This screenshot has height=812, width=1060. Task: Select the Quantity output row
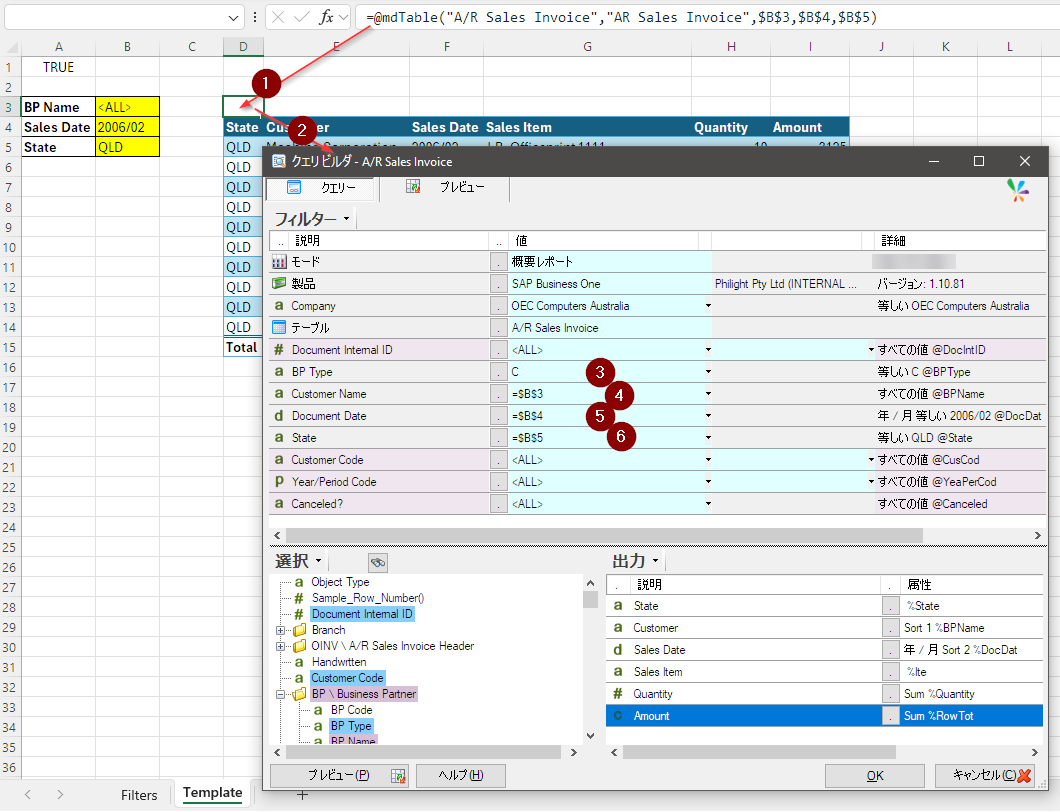(824, 694)
